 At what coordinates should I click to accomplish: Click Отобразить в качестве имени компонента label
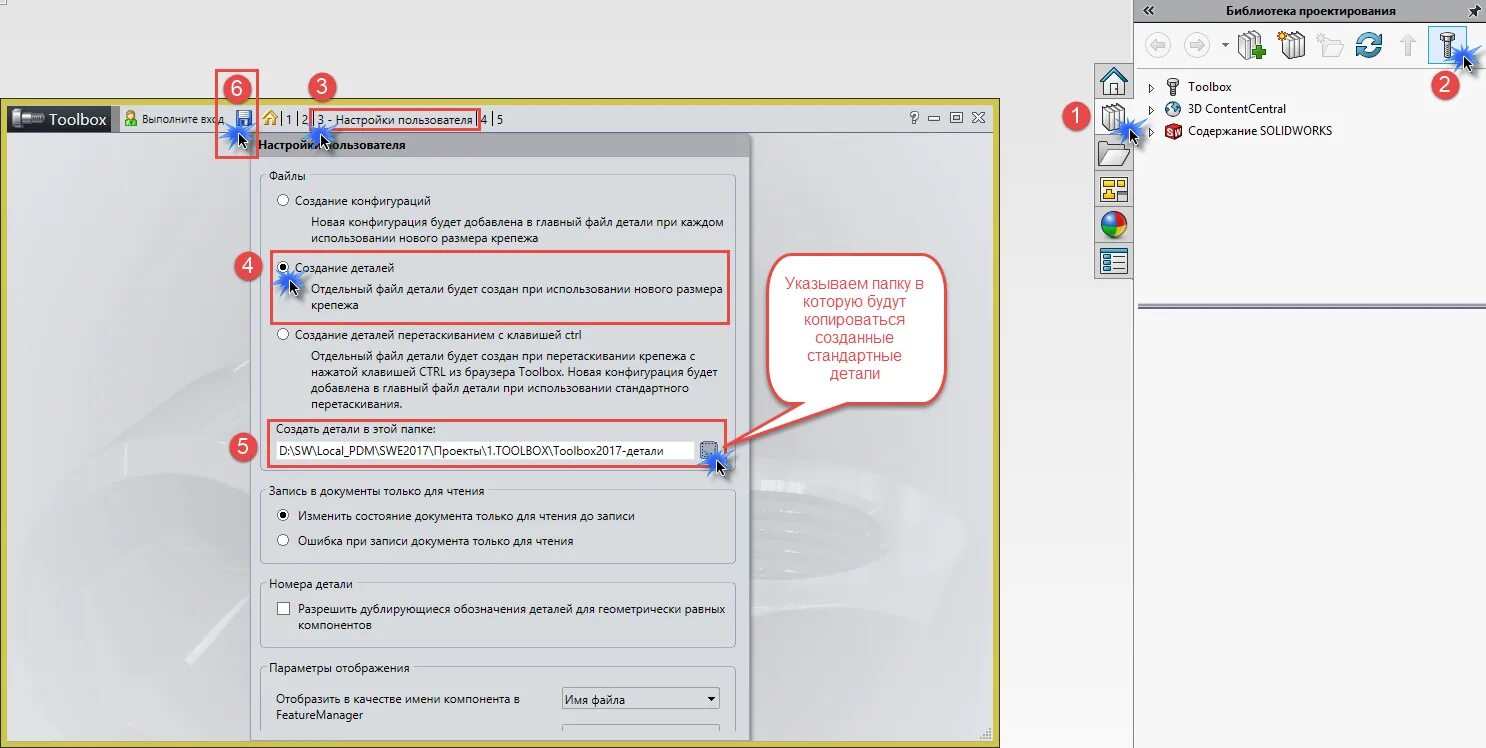(x=397, y=707)
